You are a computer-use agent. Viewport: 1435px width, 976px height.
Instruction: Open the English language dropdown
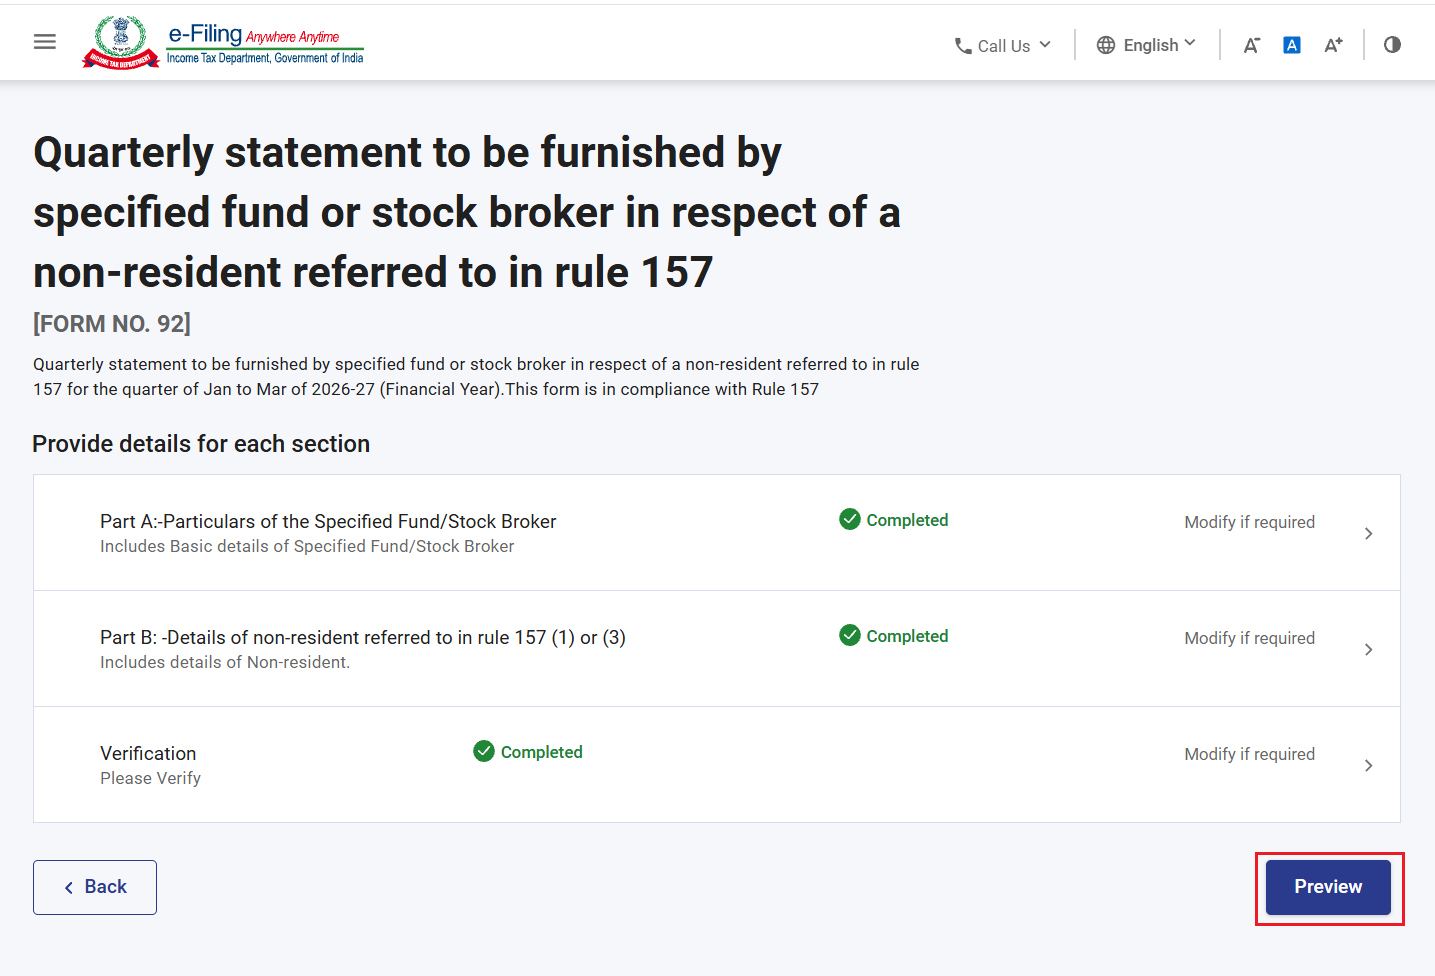coord(1147,45)
